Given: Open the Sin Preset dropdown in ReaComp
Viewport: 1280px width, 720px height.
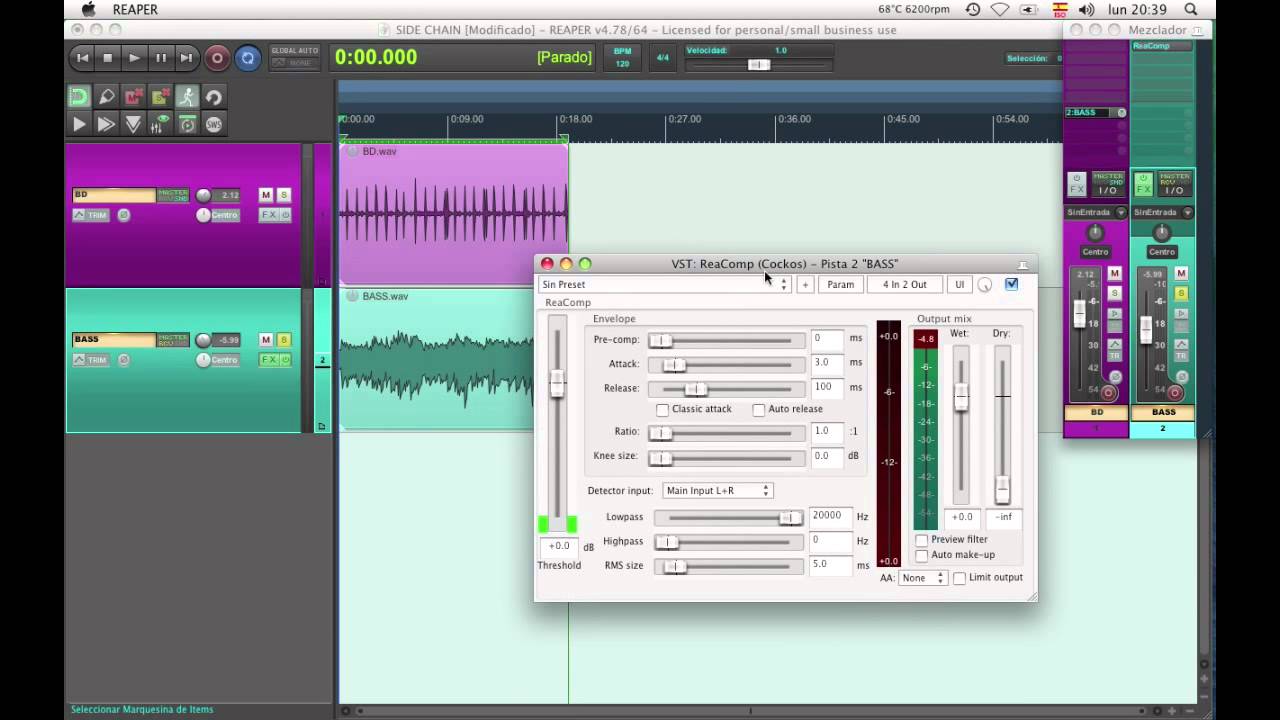Looking at the screenshot, I should [x=665, y=285].
